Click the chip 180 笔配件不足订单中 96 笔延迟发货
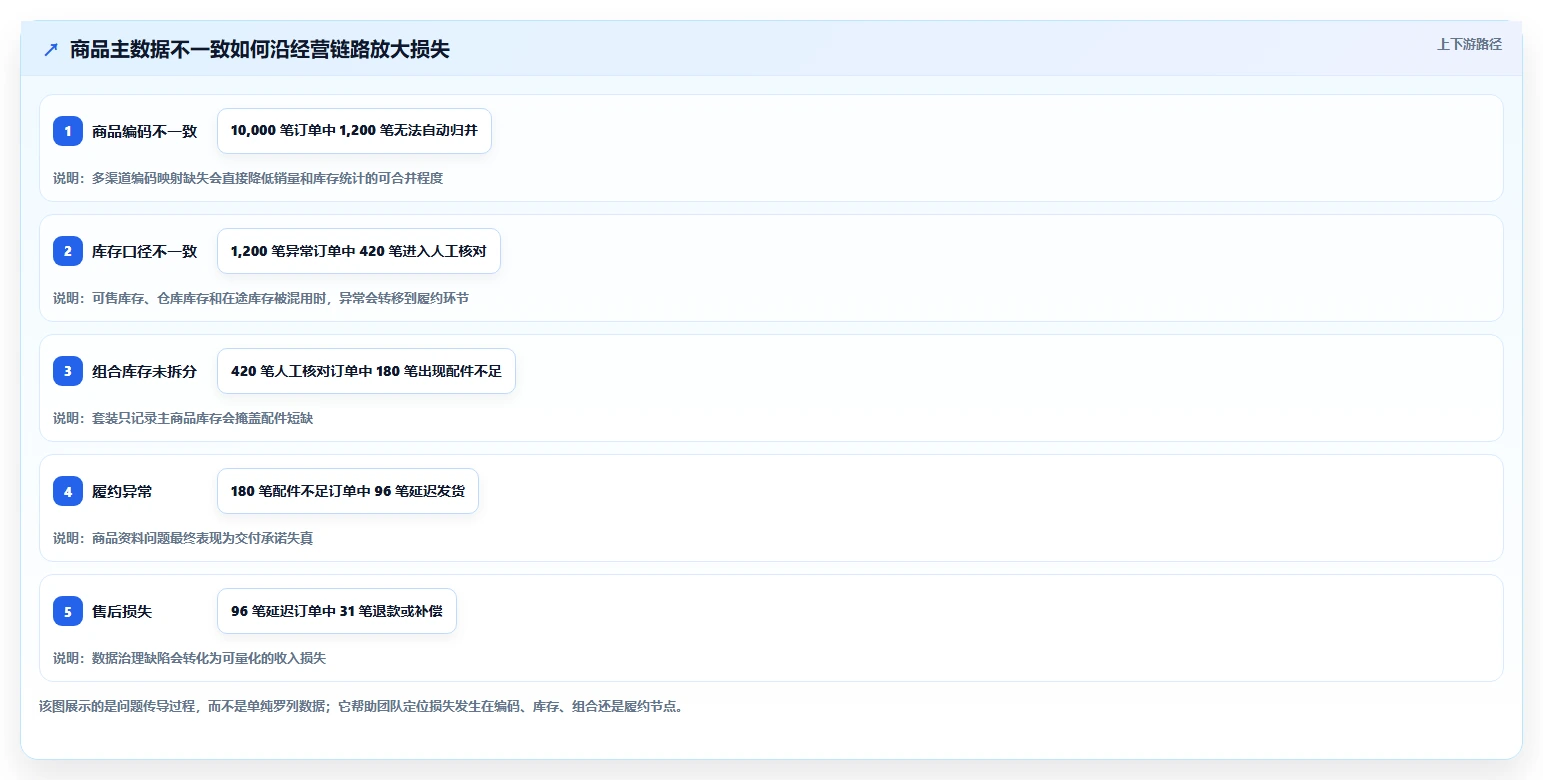The image size is (1543, 780). 348,491
